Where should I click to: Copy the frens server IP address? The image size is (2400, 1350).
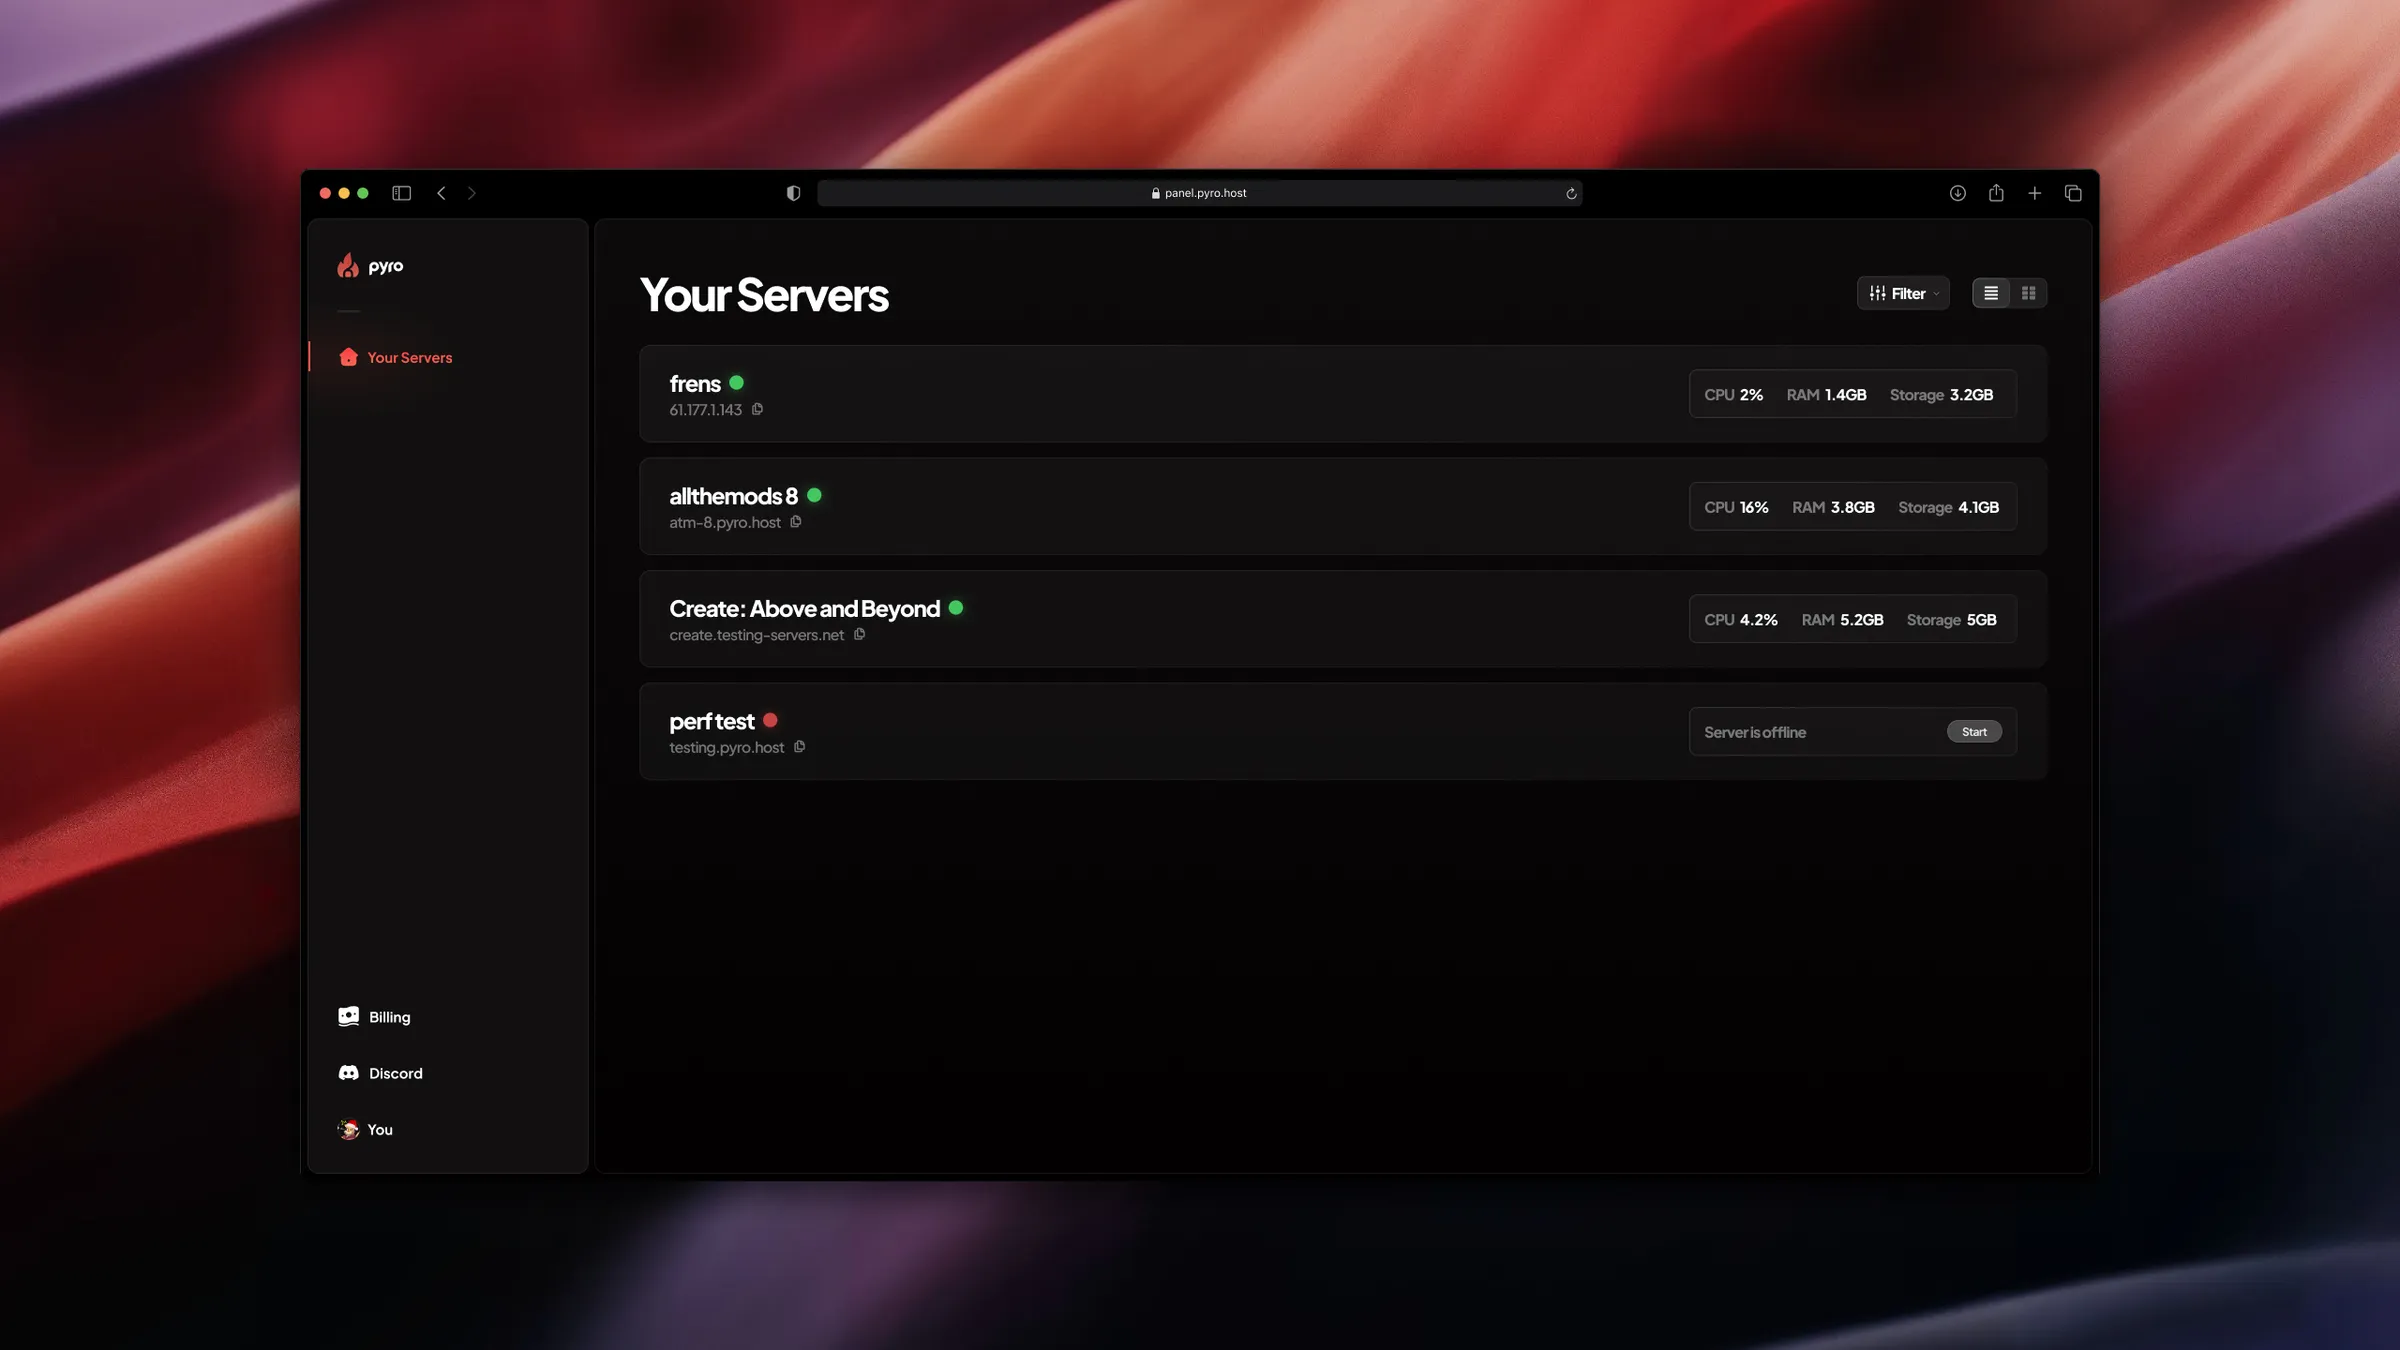click(757, 409)
